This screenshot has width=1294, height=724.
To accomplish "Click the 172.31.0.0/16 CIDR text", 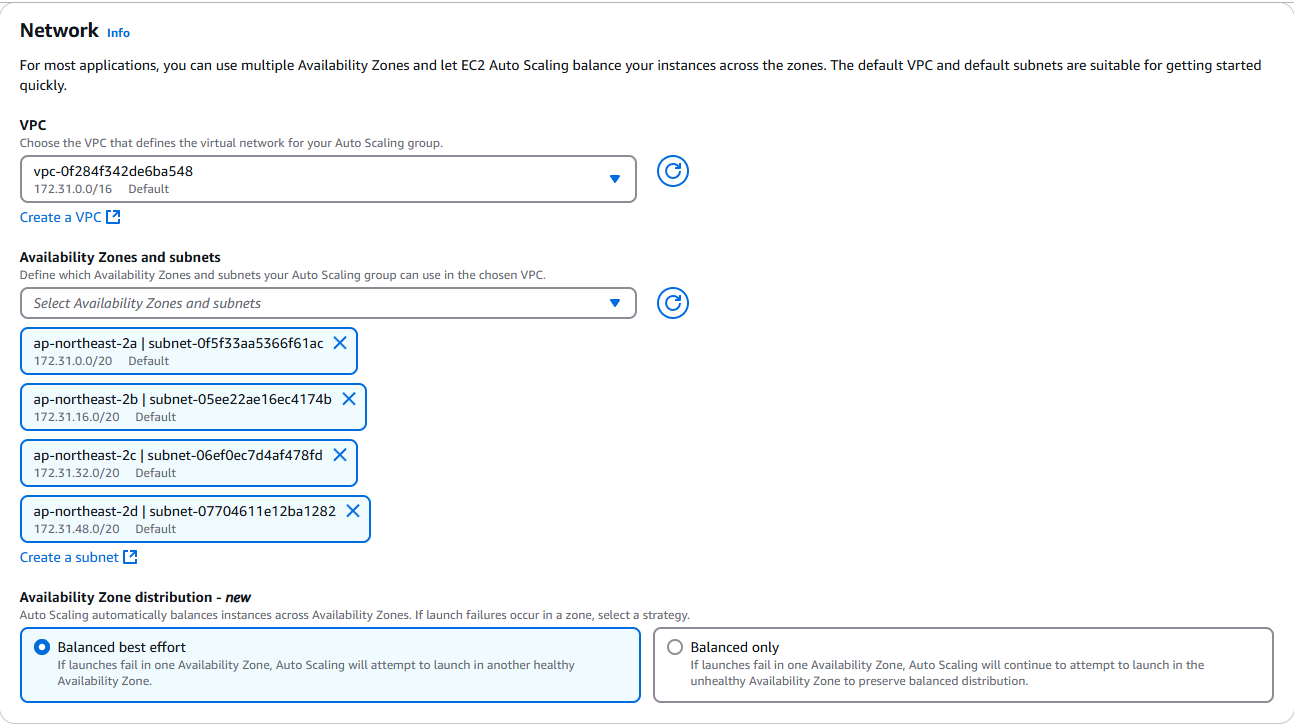I will pos(73,189).
